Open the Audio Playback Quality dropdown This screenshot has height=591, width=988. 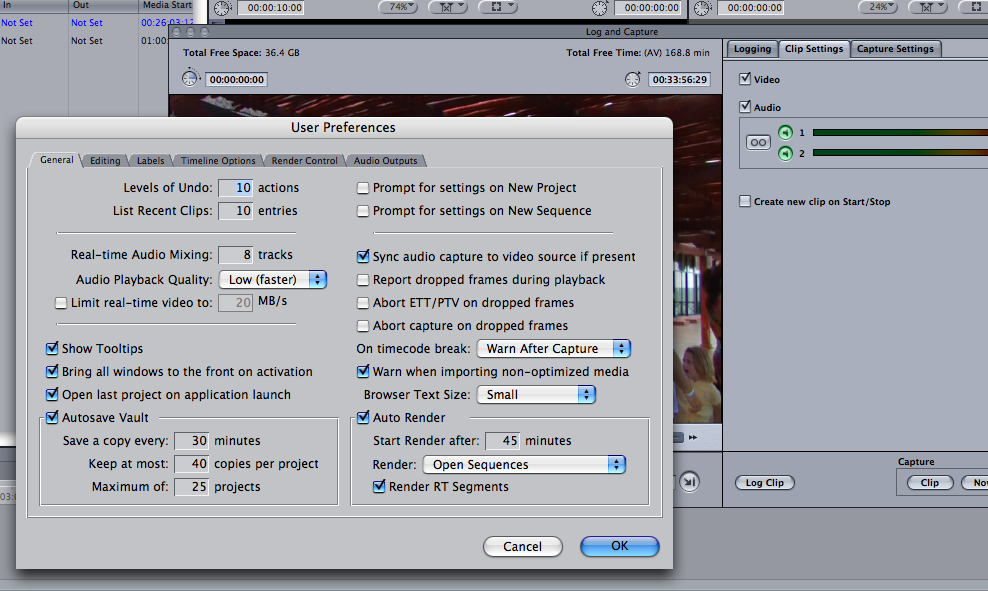click(x=273, y=280)
